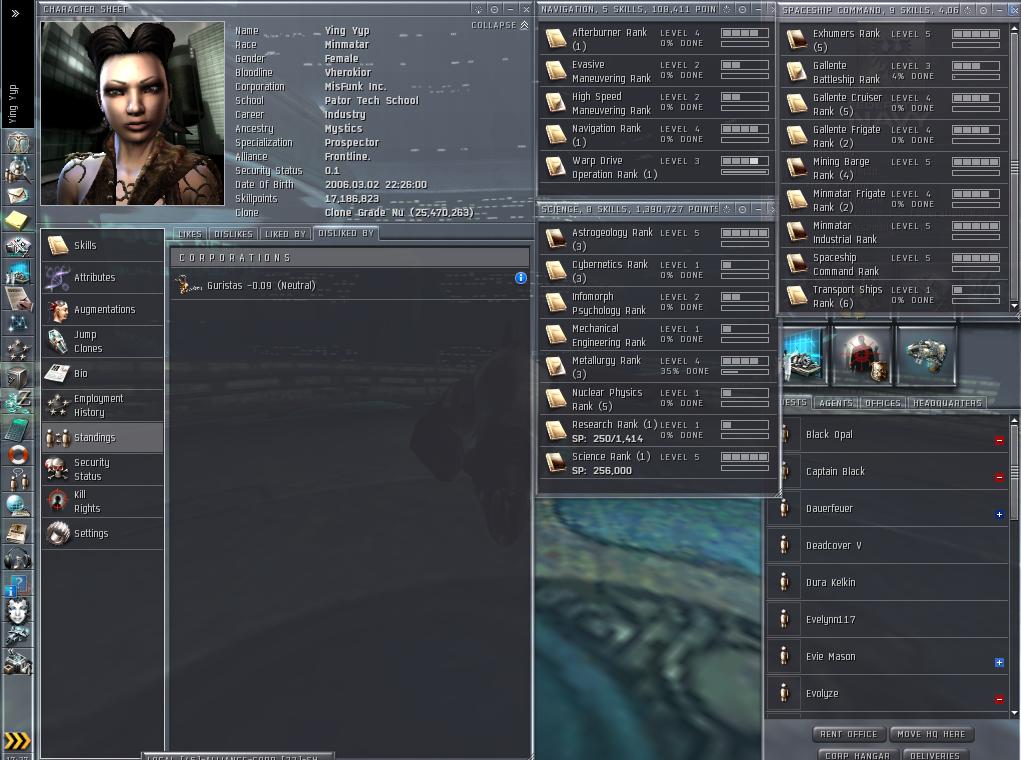Open Security Status section
The height and width of the screenshot is (760, 1021).
click(x=103, y=469)
